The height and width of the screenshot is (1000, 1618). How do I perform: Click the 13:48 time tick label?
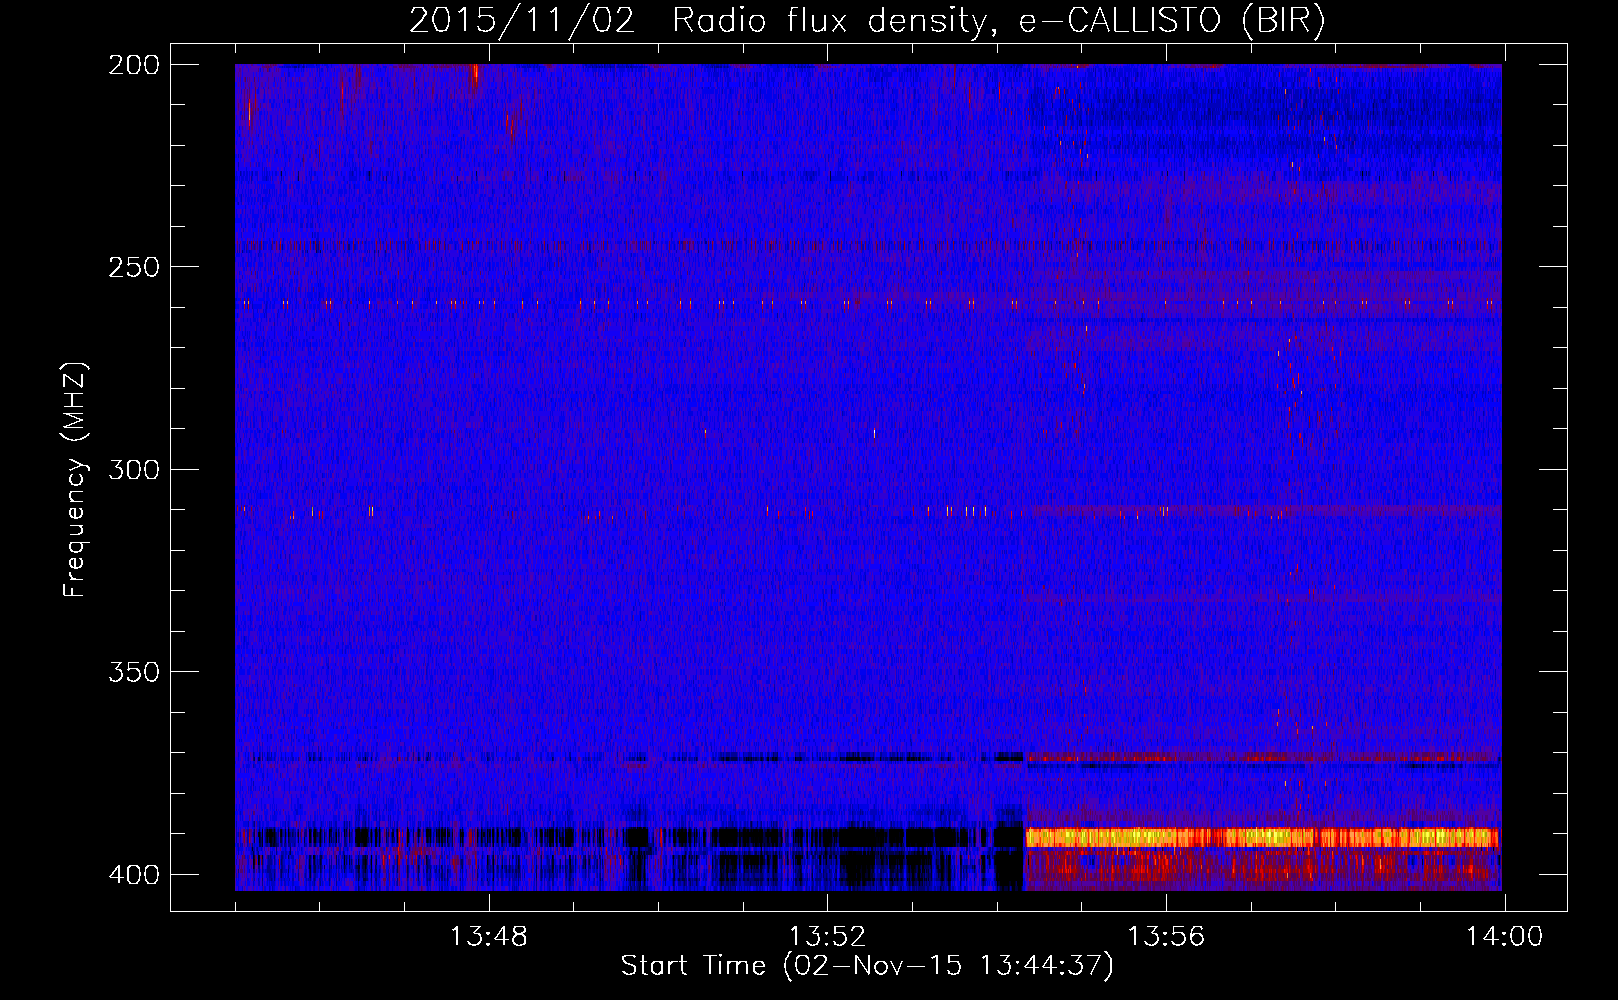[488, 937]
